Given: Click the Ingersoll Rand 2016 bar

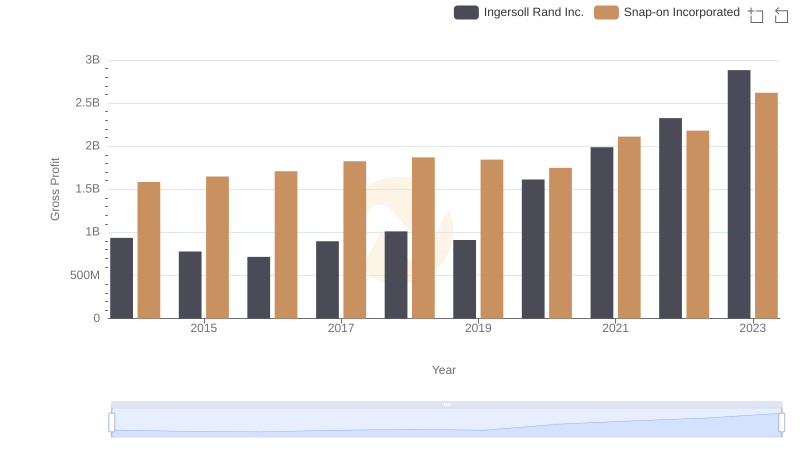Looking at the screenshot, I should click(x=259, y=288).
